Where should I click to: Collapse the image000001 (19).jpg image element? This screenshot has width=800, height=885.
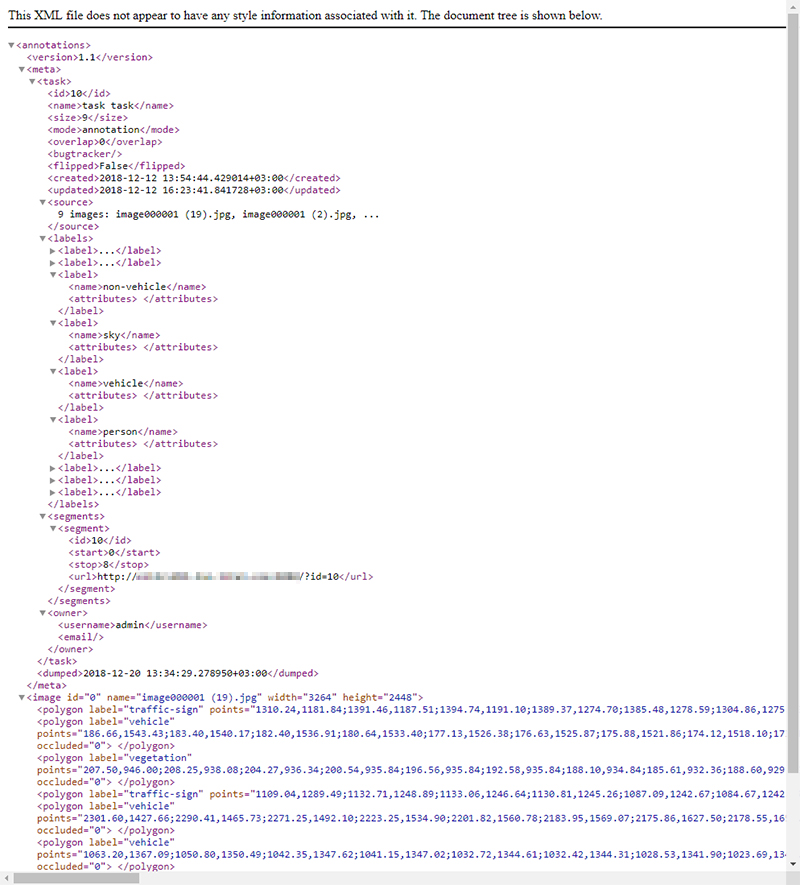21,697
